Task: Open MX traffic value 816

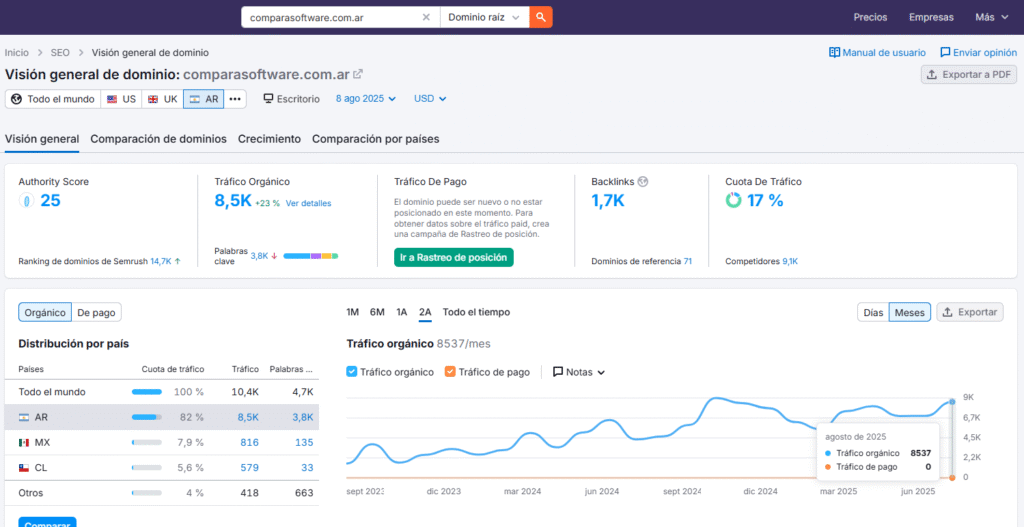Action: click(x=249, y=443)
